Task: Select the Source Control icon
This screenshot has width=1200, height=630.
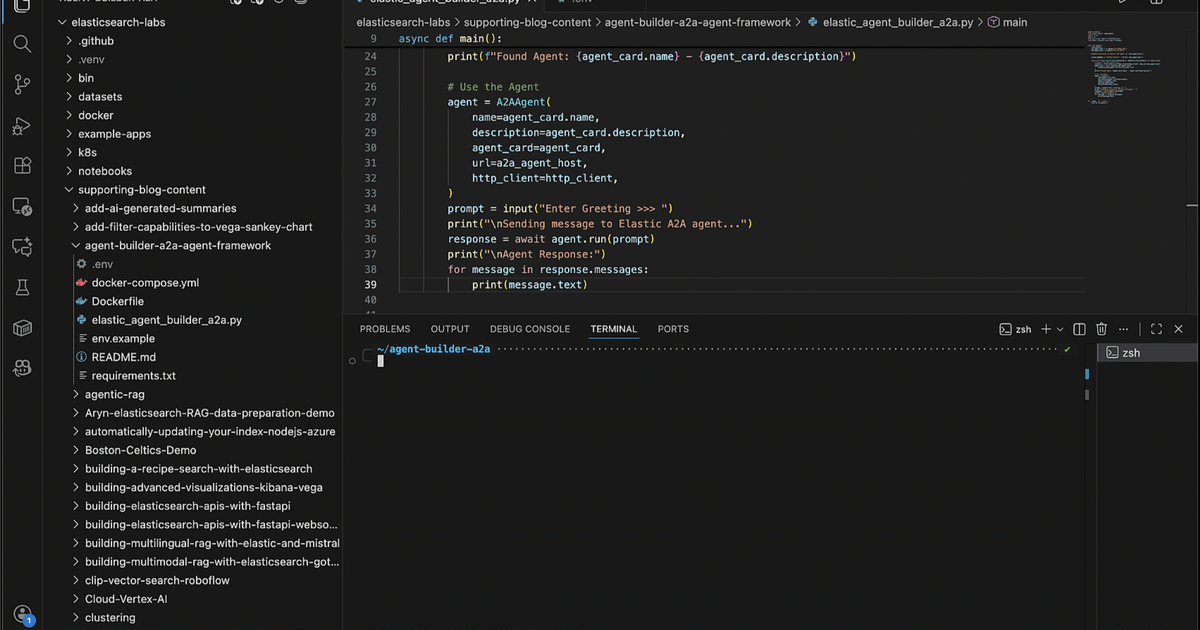Action: (21, 84)
